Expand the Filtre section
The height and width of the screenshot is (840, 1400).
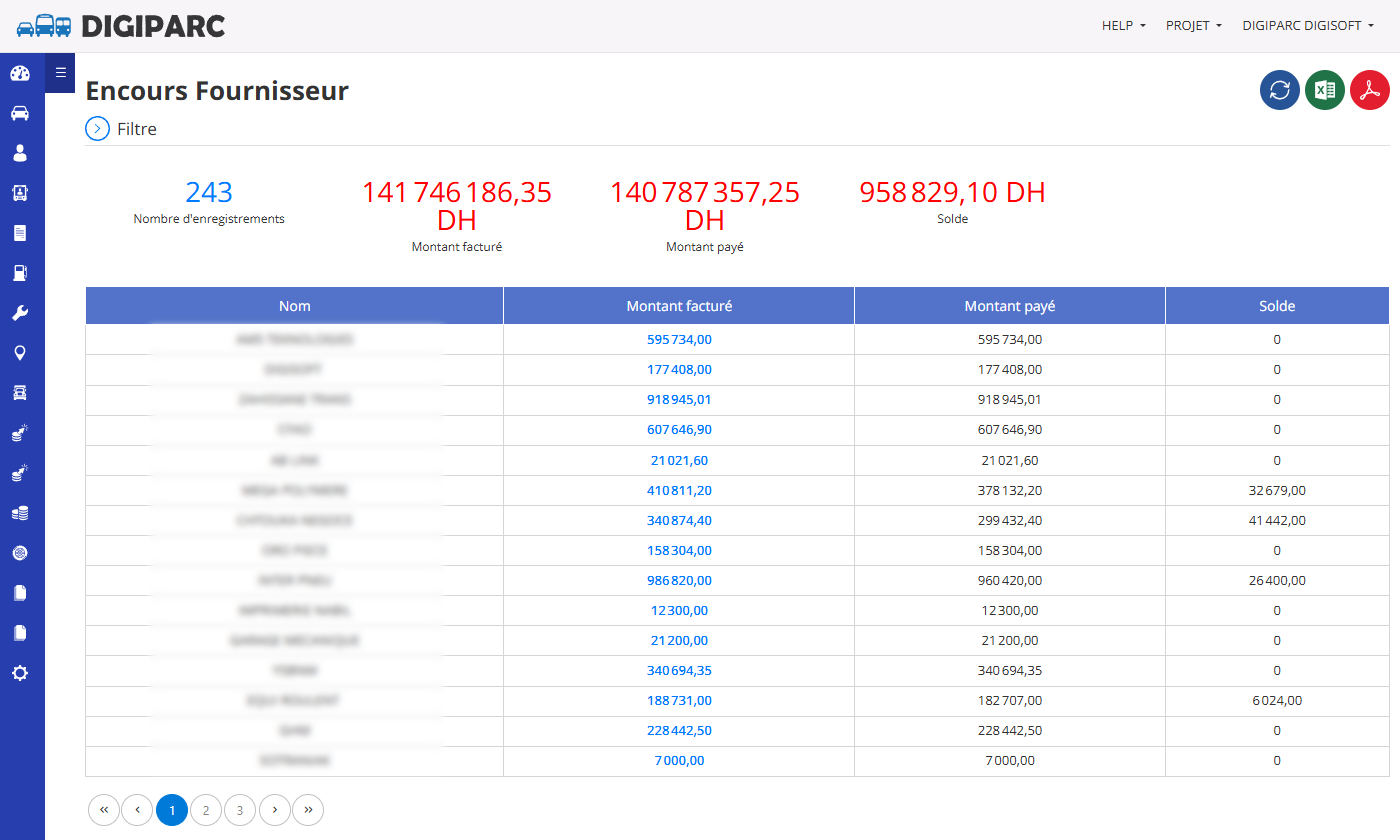point(121,129)
